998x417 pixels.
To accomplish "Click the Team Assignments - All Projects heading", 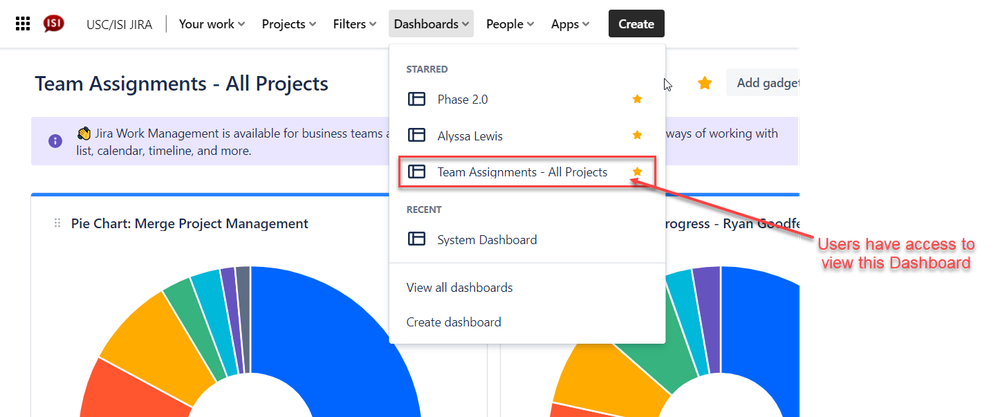I will point(181,83).
